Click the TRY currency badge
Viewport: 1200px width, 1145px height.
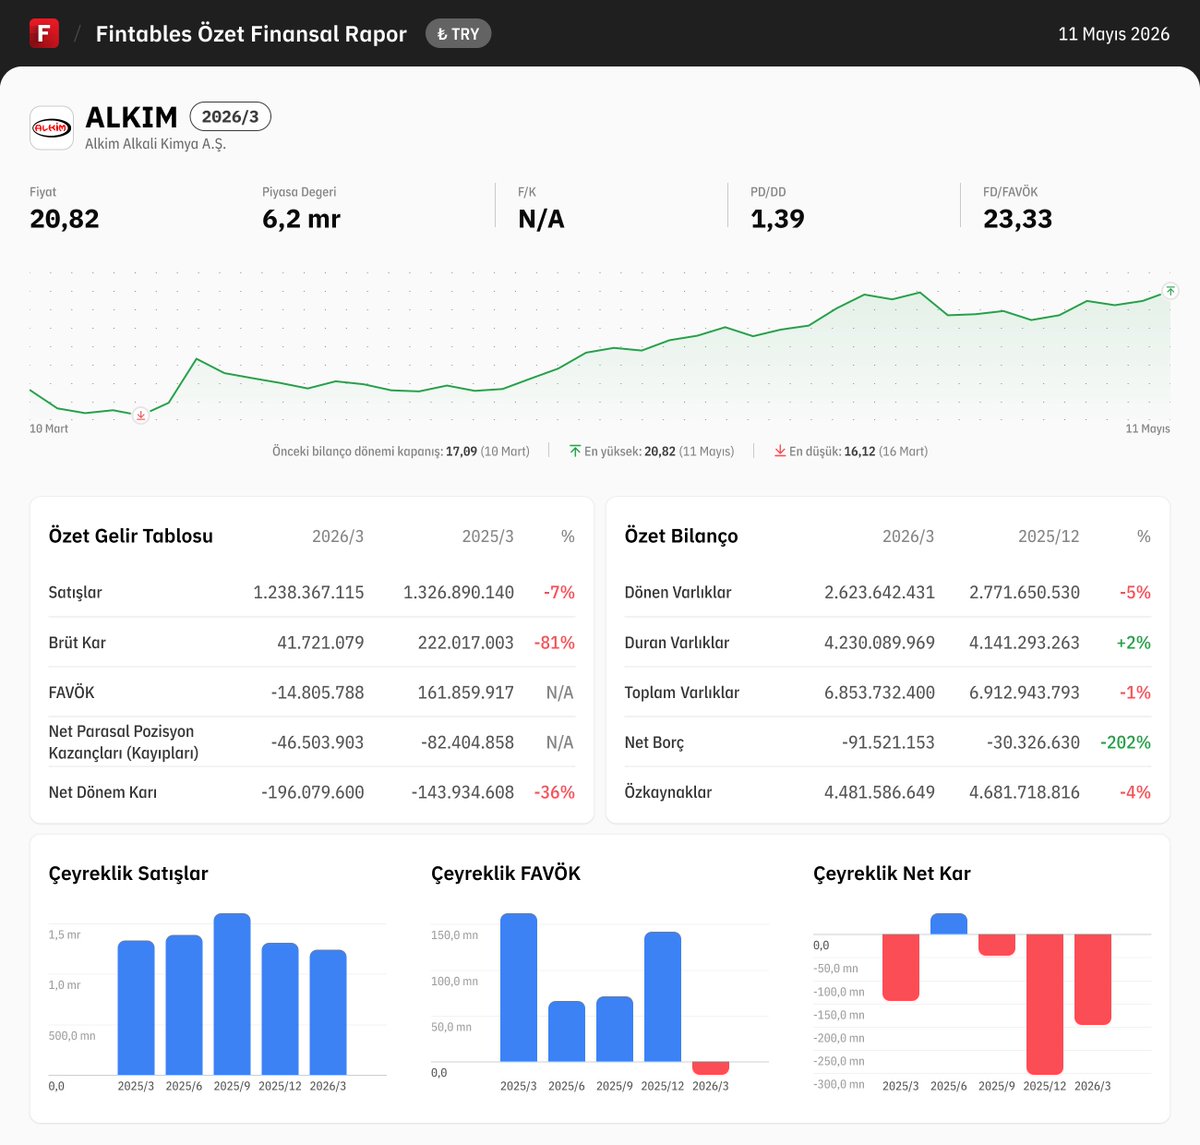[x=458, y=34]
